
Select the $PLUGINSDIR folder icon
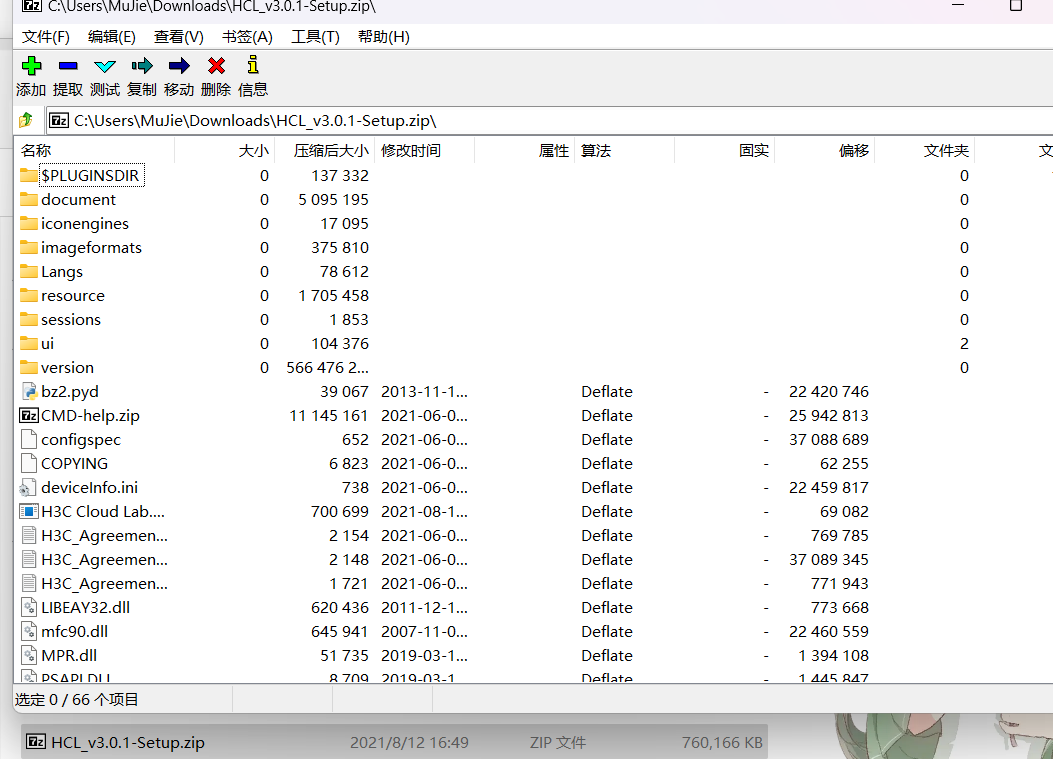[x=29, y=175]
